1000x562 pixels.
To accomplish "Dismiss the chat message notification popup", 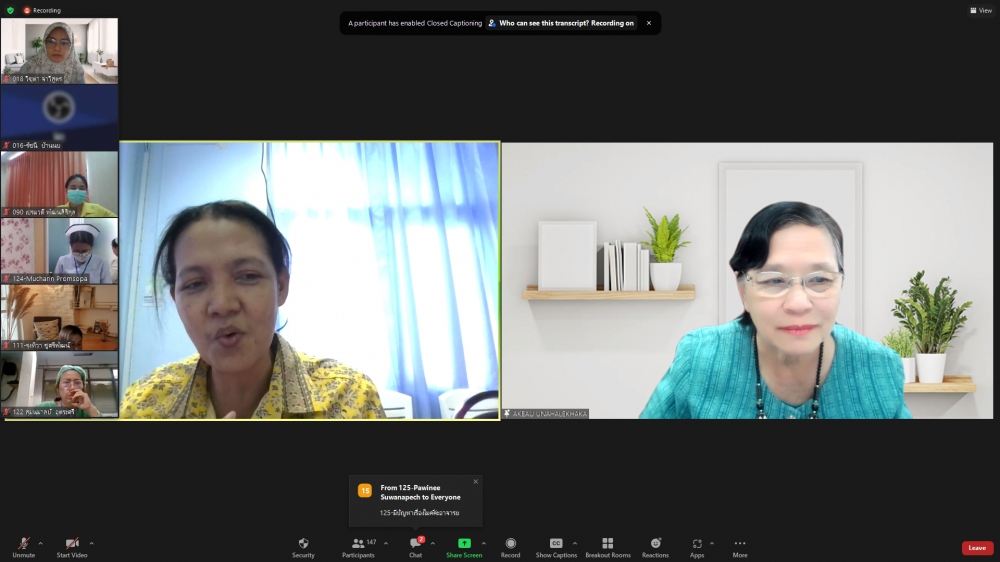I will pos(475,482).
